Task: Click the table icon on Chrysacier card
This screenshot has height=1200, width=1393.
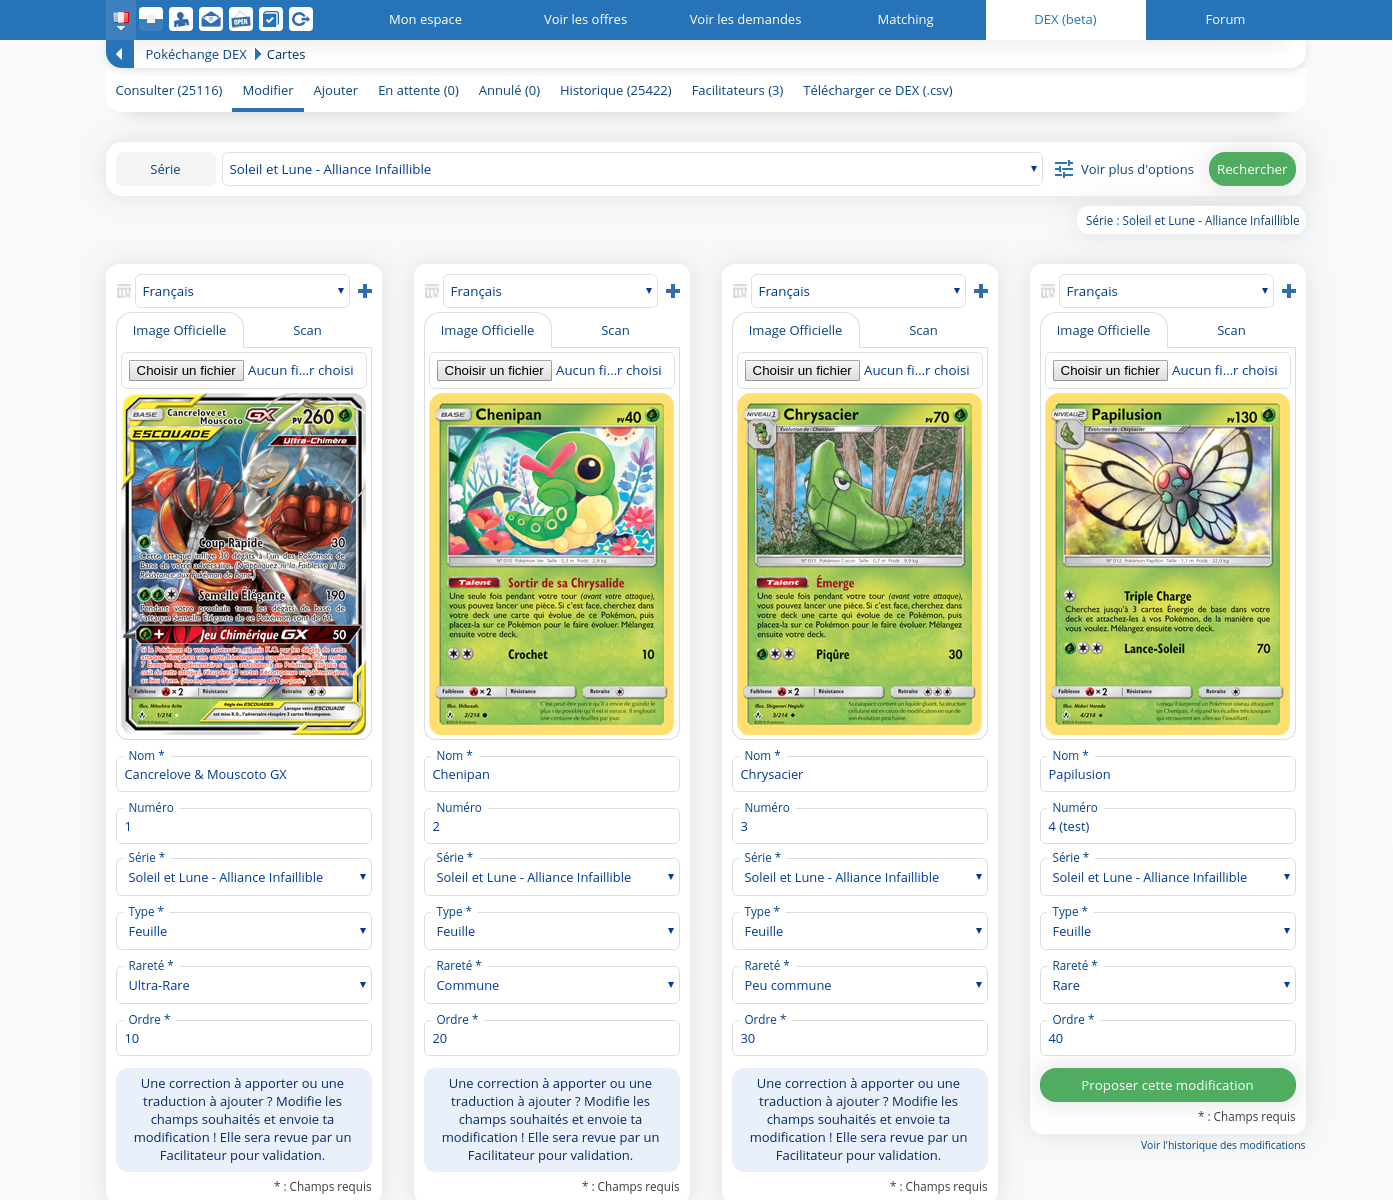Action: (x=740, y=291)
